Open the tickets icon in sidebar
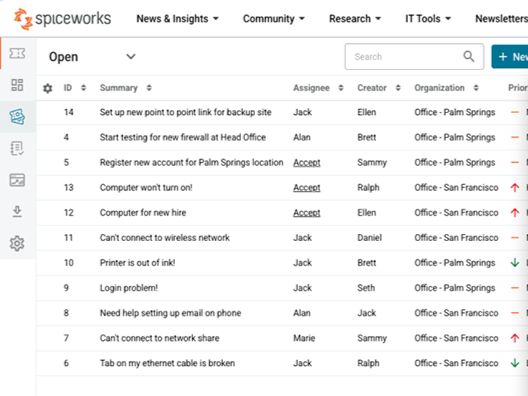The image size is (528, 396). click(17, 53)
